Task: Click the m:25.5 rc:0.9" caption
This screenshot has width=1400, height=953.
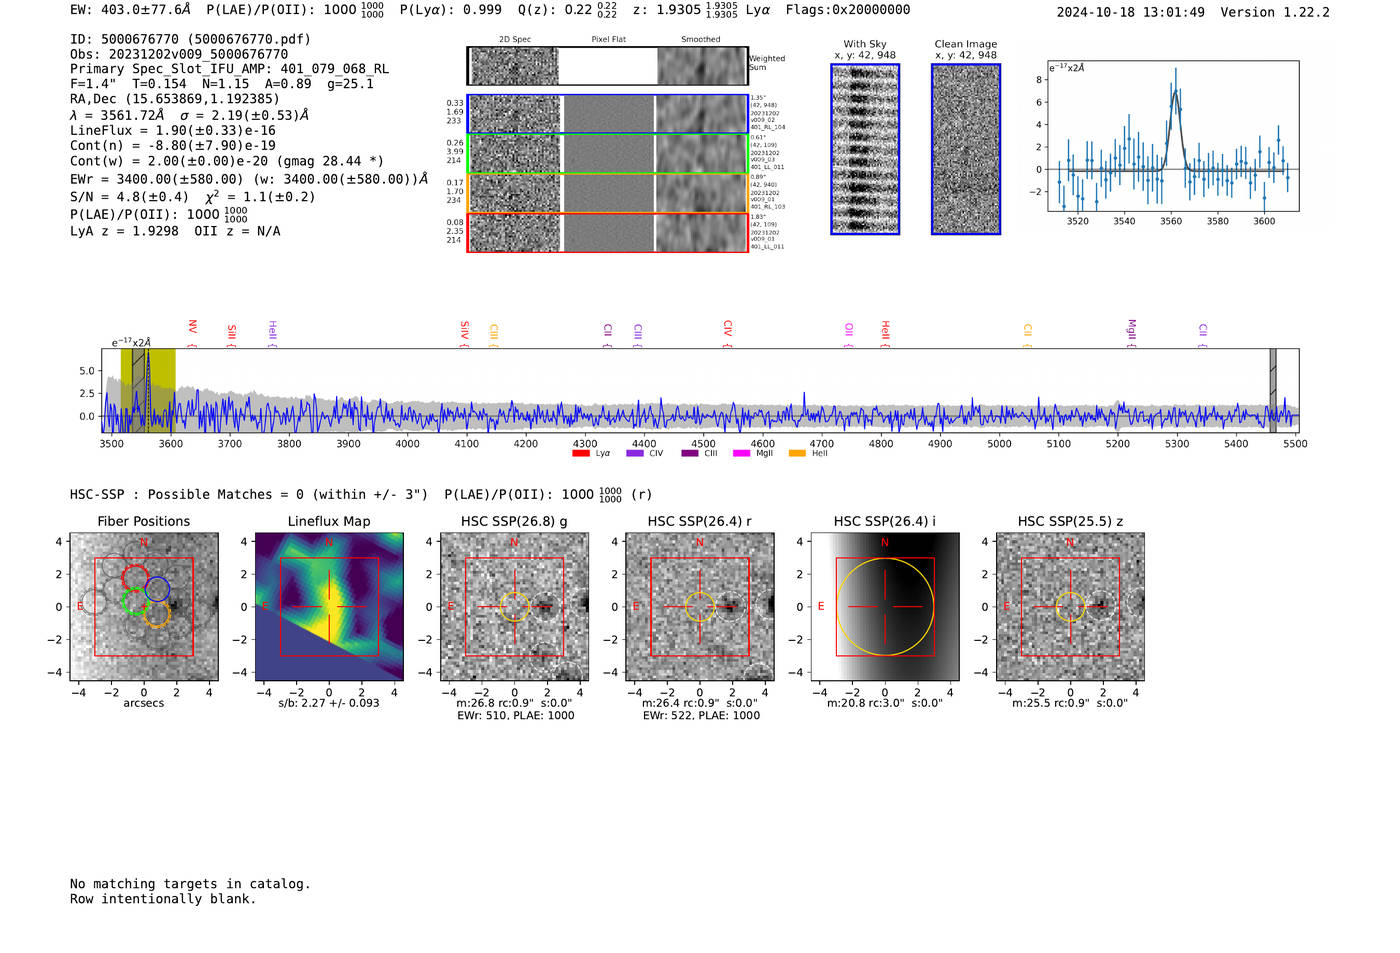Action: coord(1070,703)
